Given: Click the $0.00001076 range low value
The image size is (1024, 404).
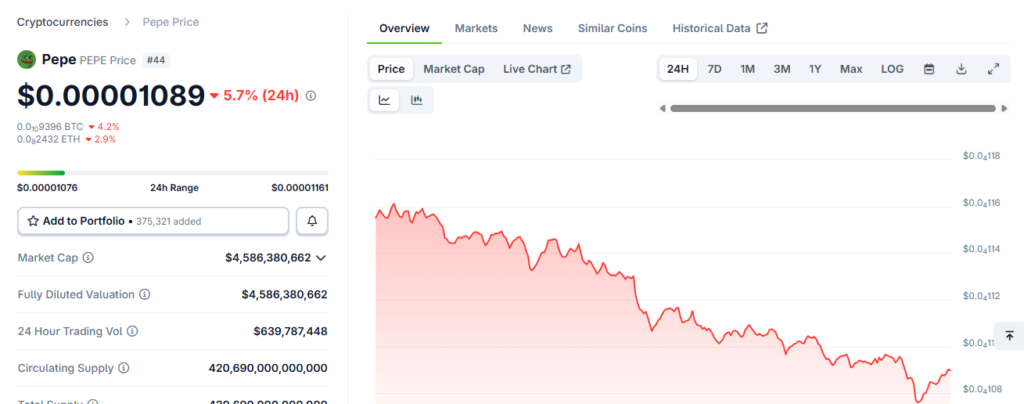Looking at the screenshot, I should [48, 188].
